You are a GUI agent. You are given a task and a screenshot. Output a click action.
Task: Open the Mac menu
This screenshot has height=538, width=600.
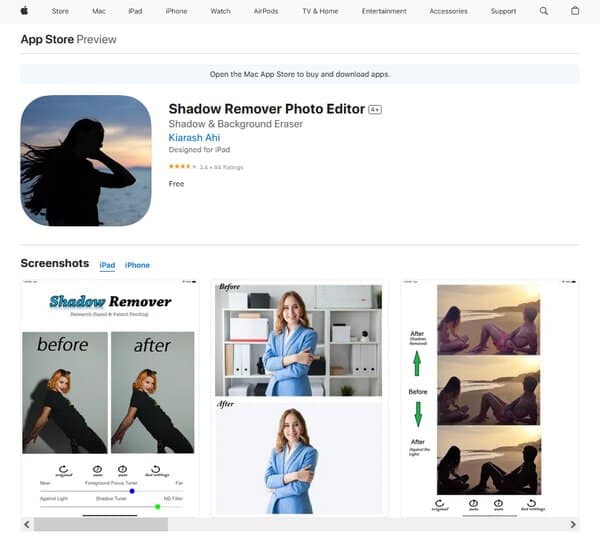pyautogui.click(x=99, y=11)
